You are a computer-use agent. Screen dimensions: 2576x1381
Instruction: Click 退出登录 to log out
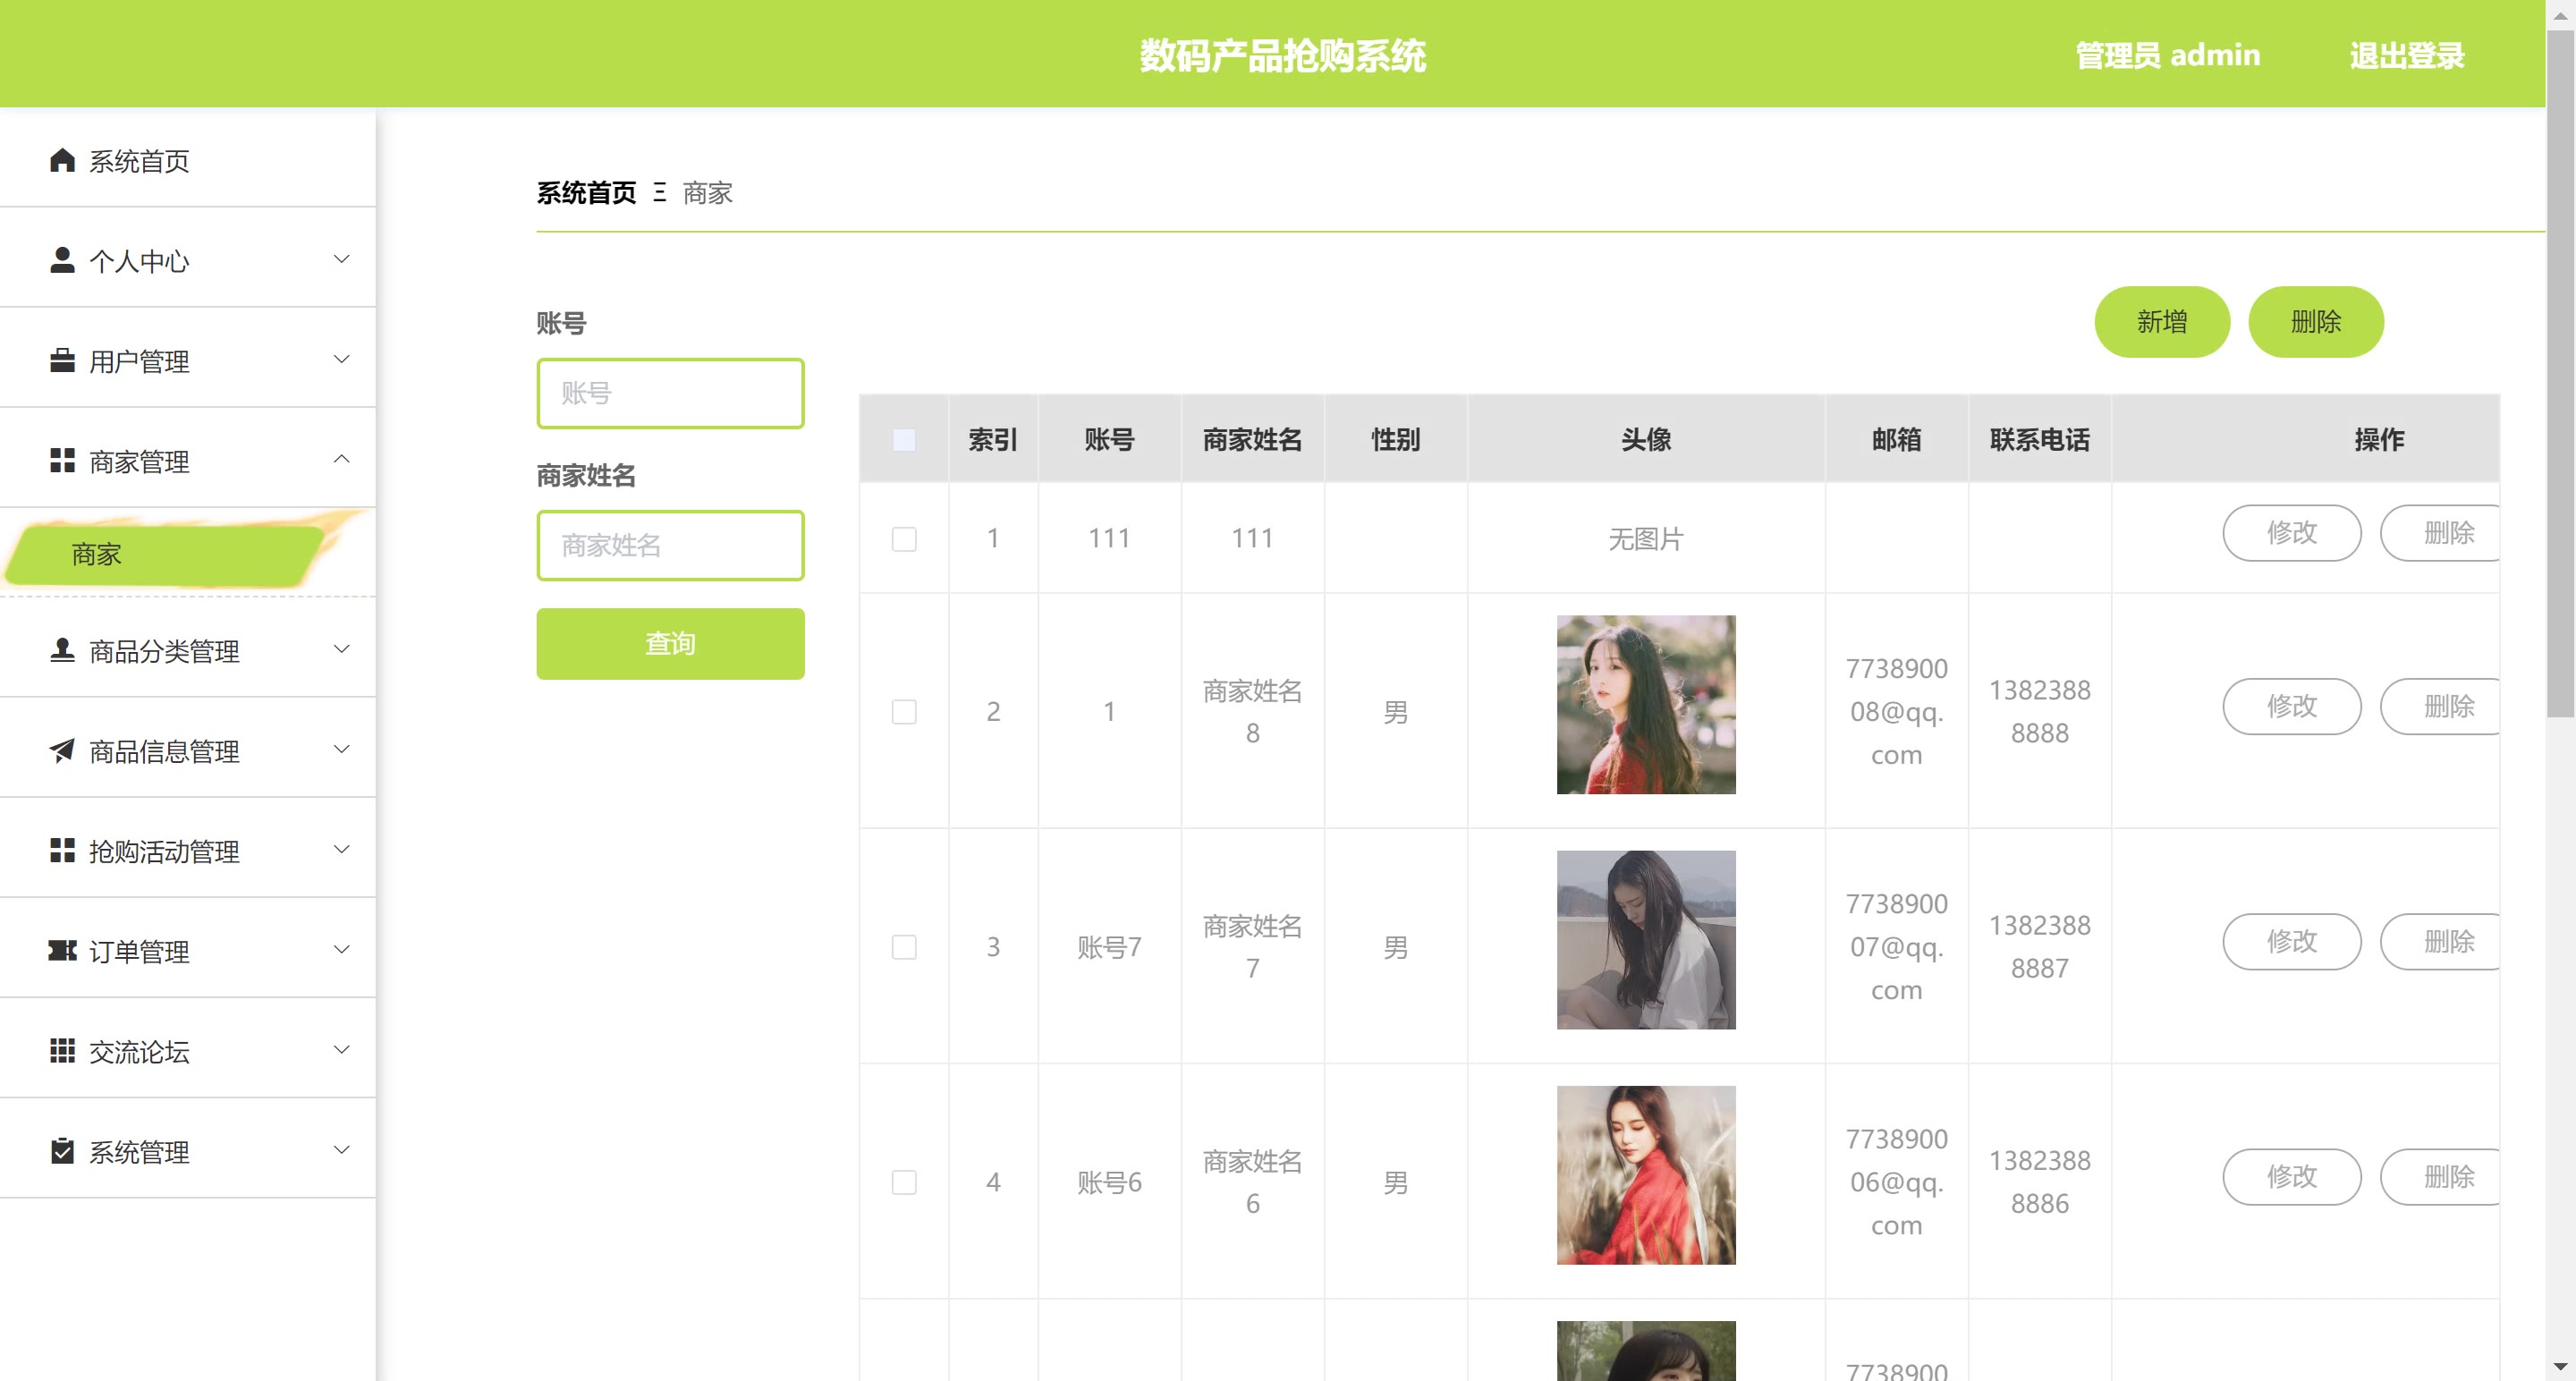pos(2407,55)
